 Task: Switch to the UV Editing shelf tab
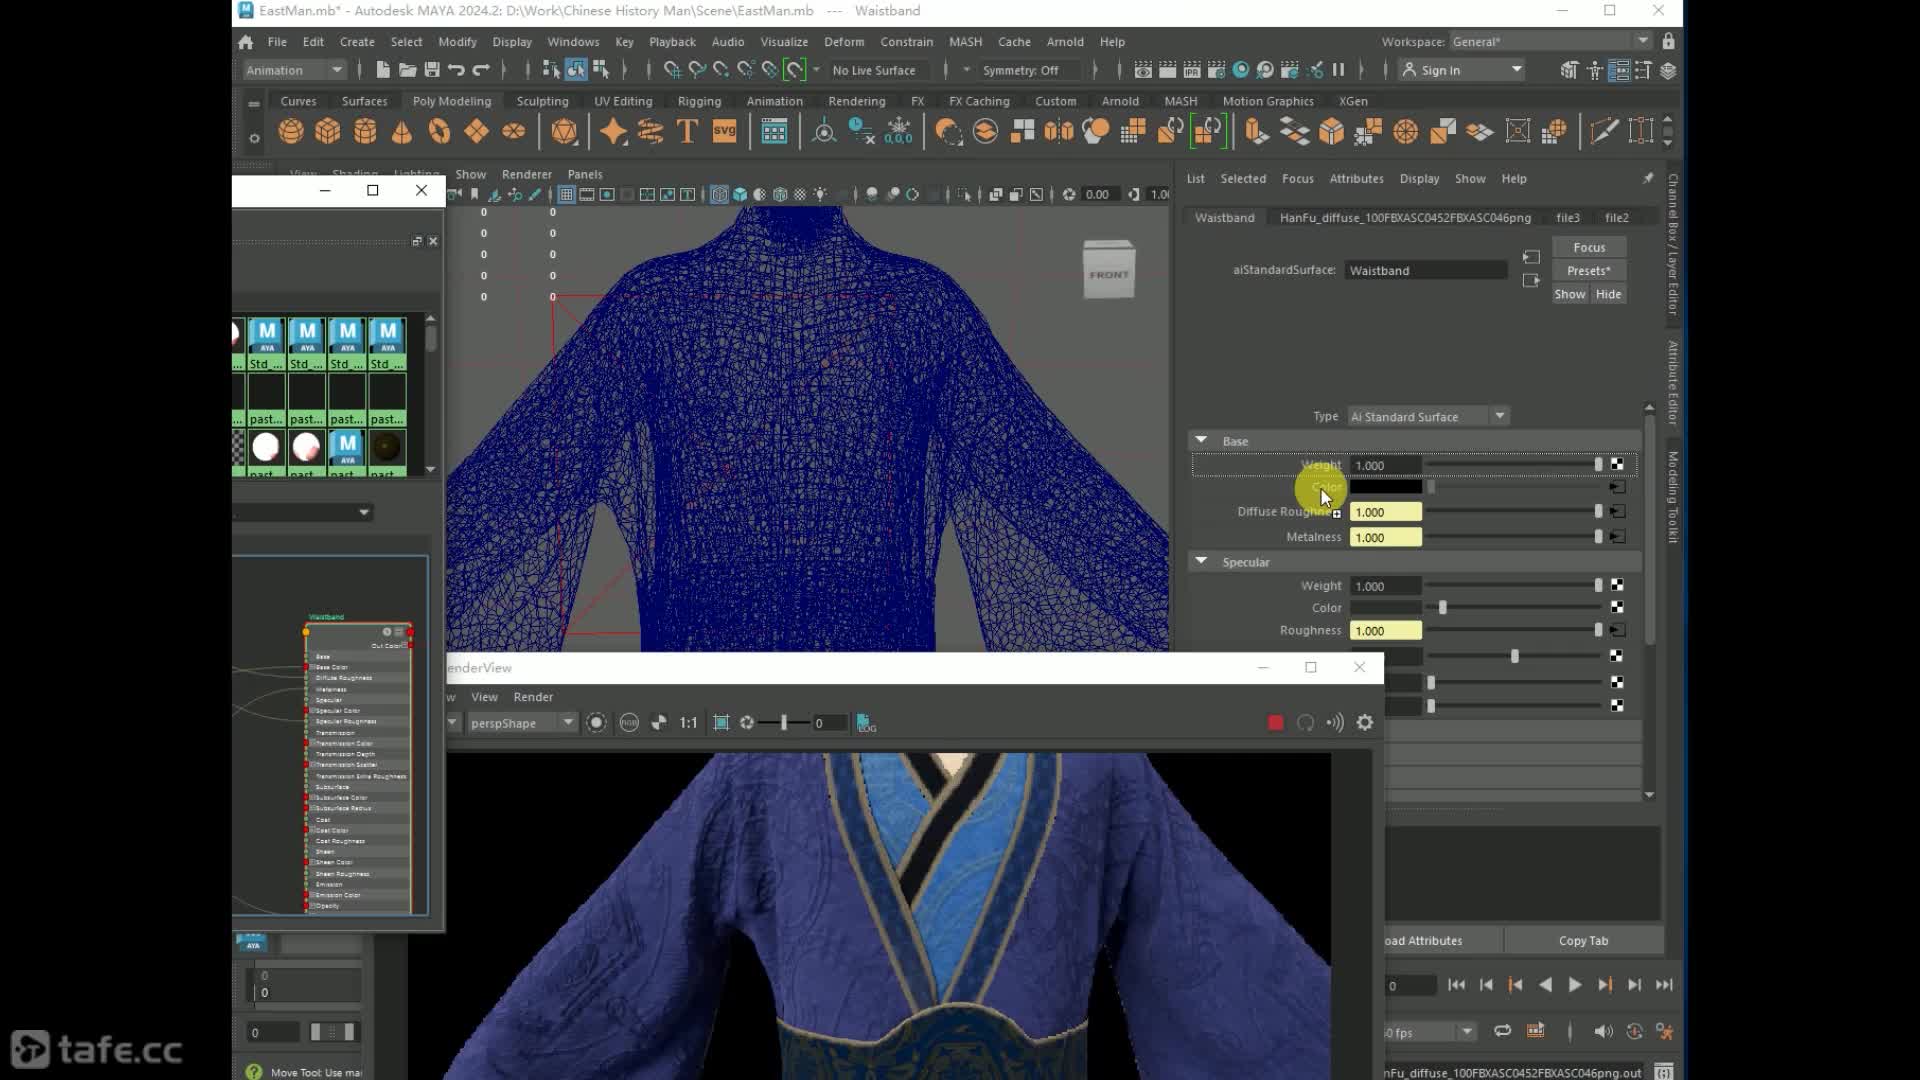623,101
